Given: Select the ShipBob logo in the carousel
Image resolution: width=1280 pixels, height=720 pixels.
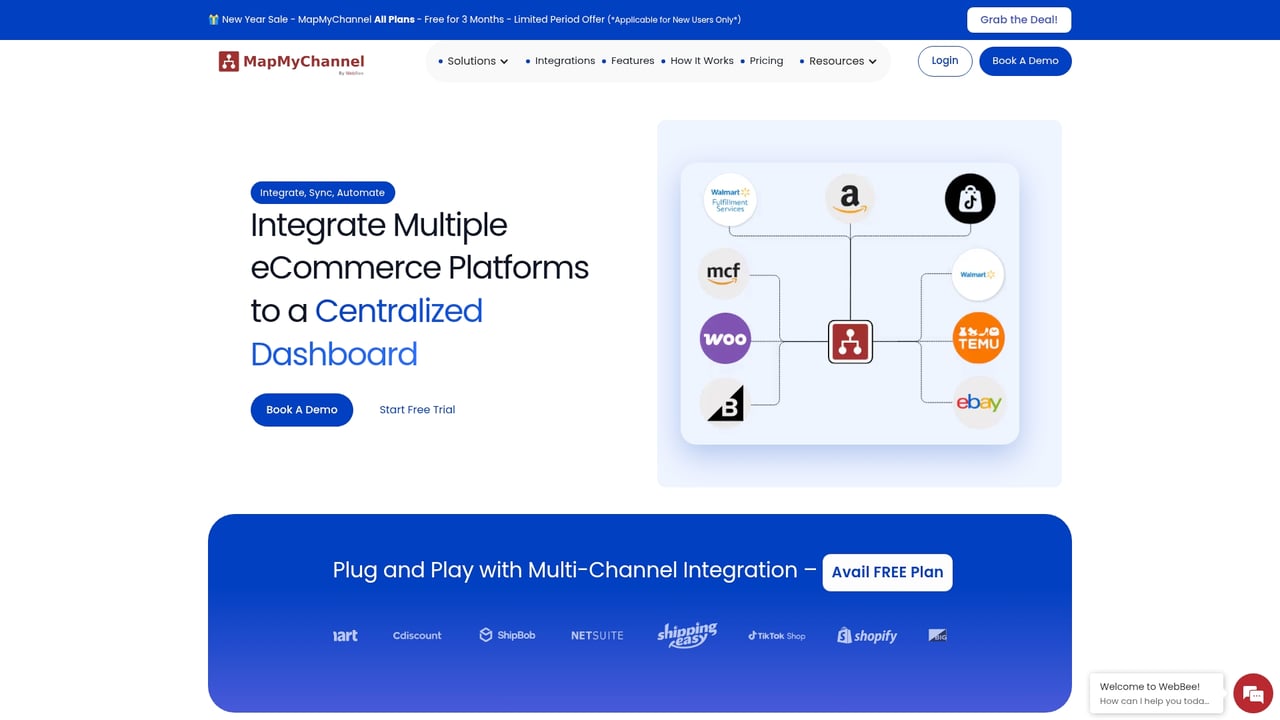Looking at the screenshot, I should tap(507, 635).
